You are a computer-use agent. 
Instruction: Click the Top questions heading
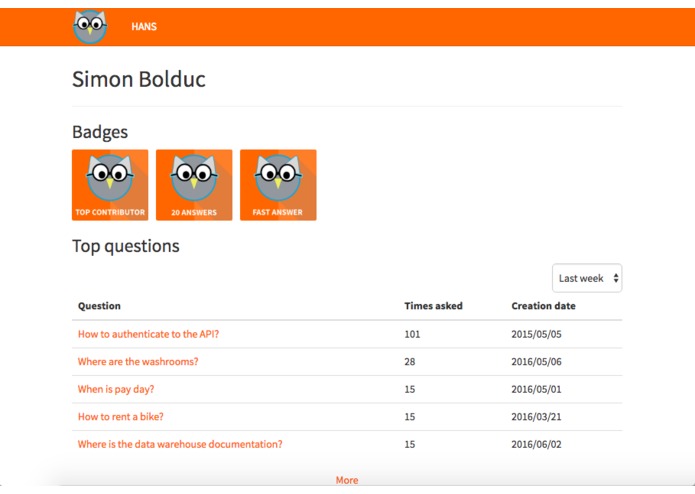tap(126, 246)
